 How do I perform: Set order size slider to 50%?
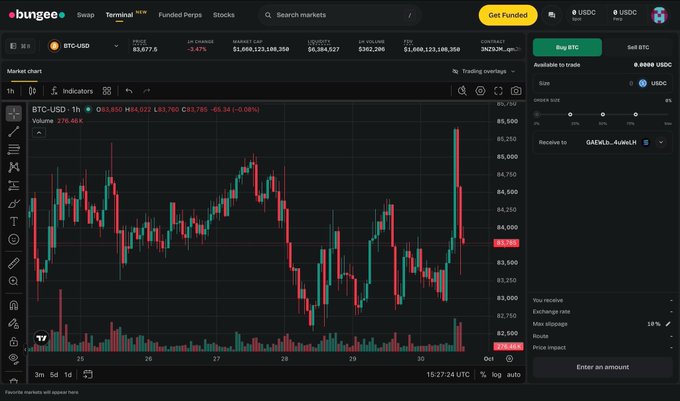pyautogui.click(x=603, y=114)
